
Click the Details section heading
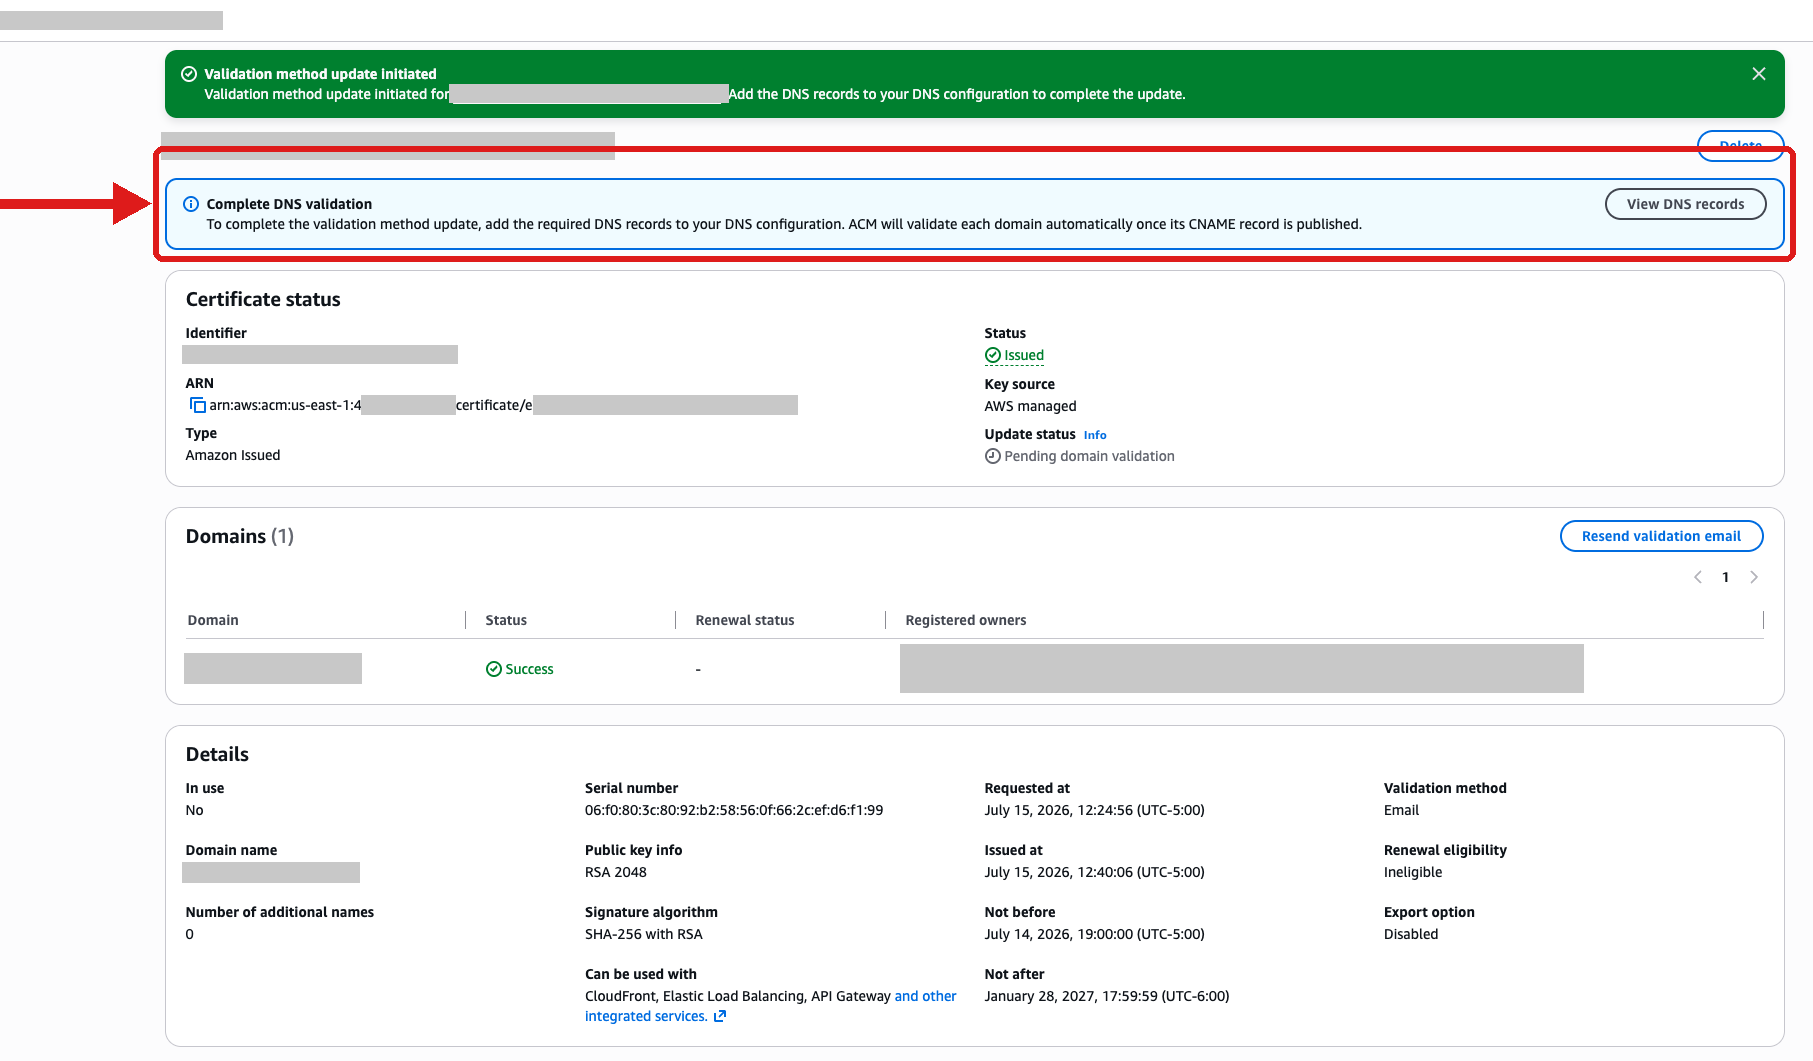pos(217,754)
